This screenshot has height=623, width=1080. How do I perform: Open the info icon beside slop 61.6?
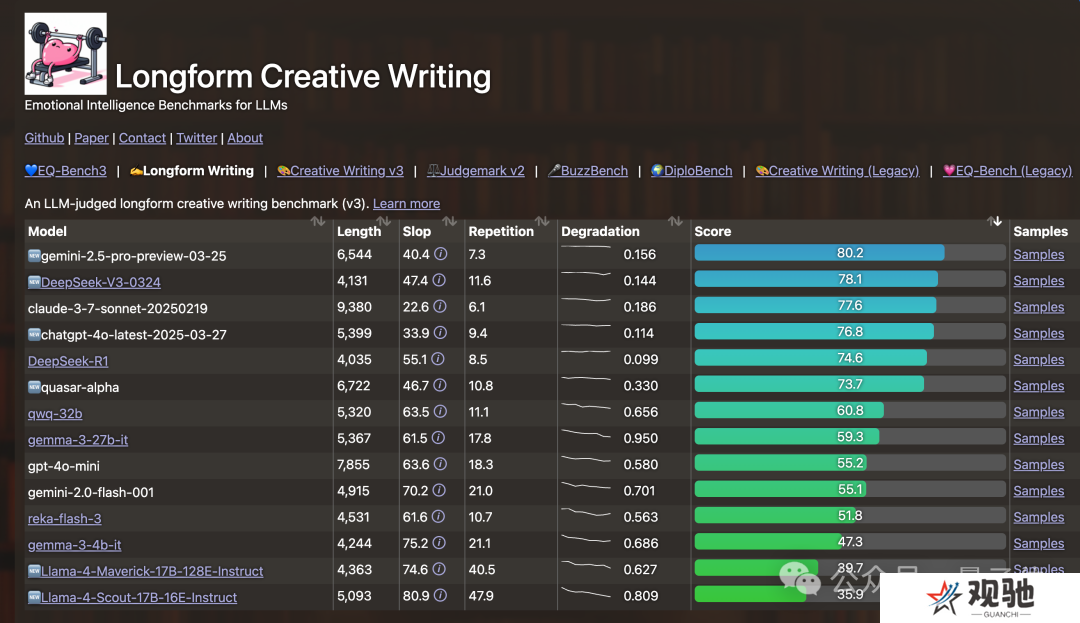tap(438, 516)
